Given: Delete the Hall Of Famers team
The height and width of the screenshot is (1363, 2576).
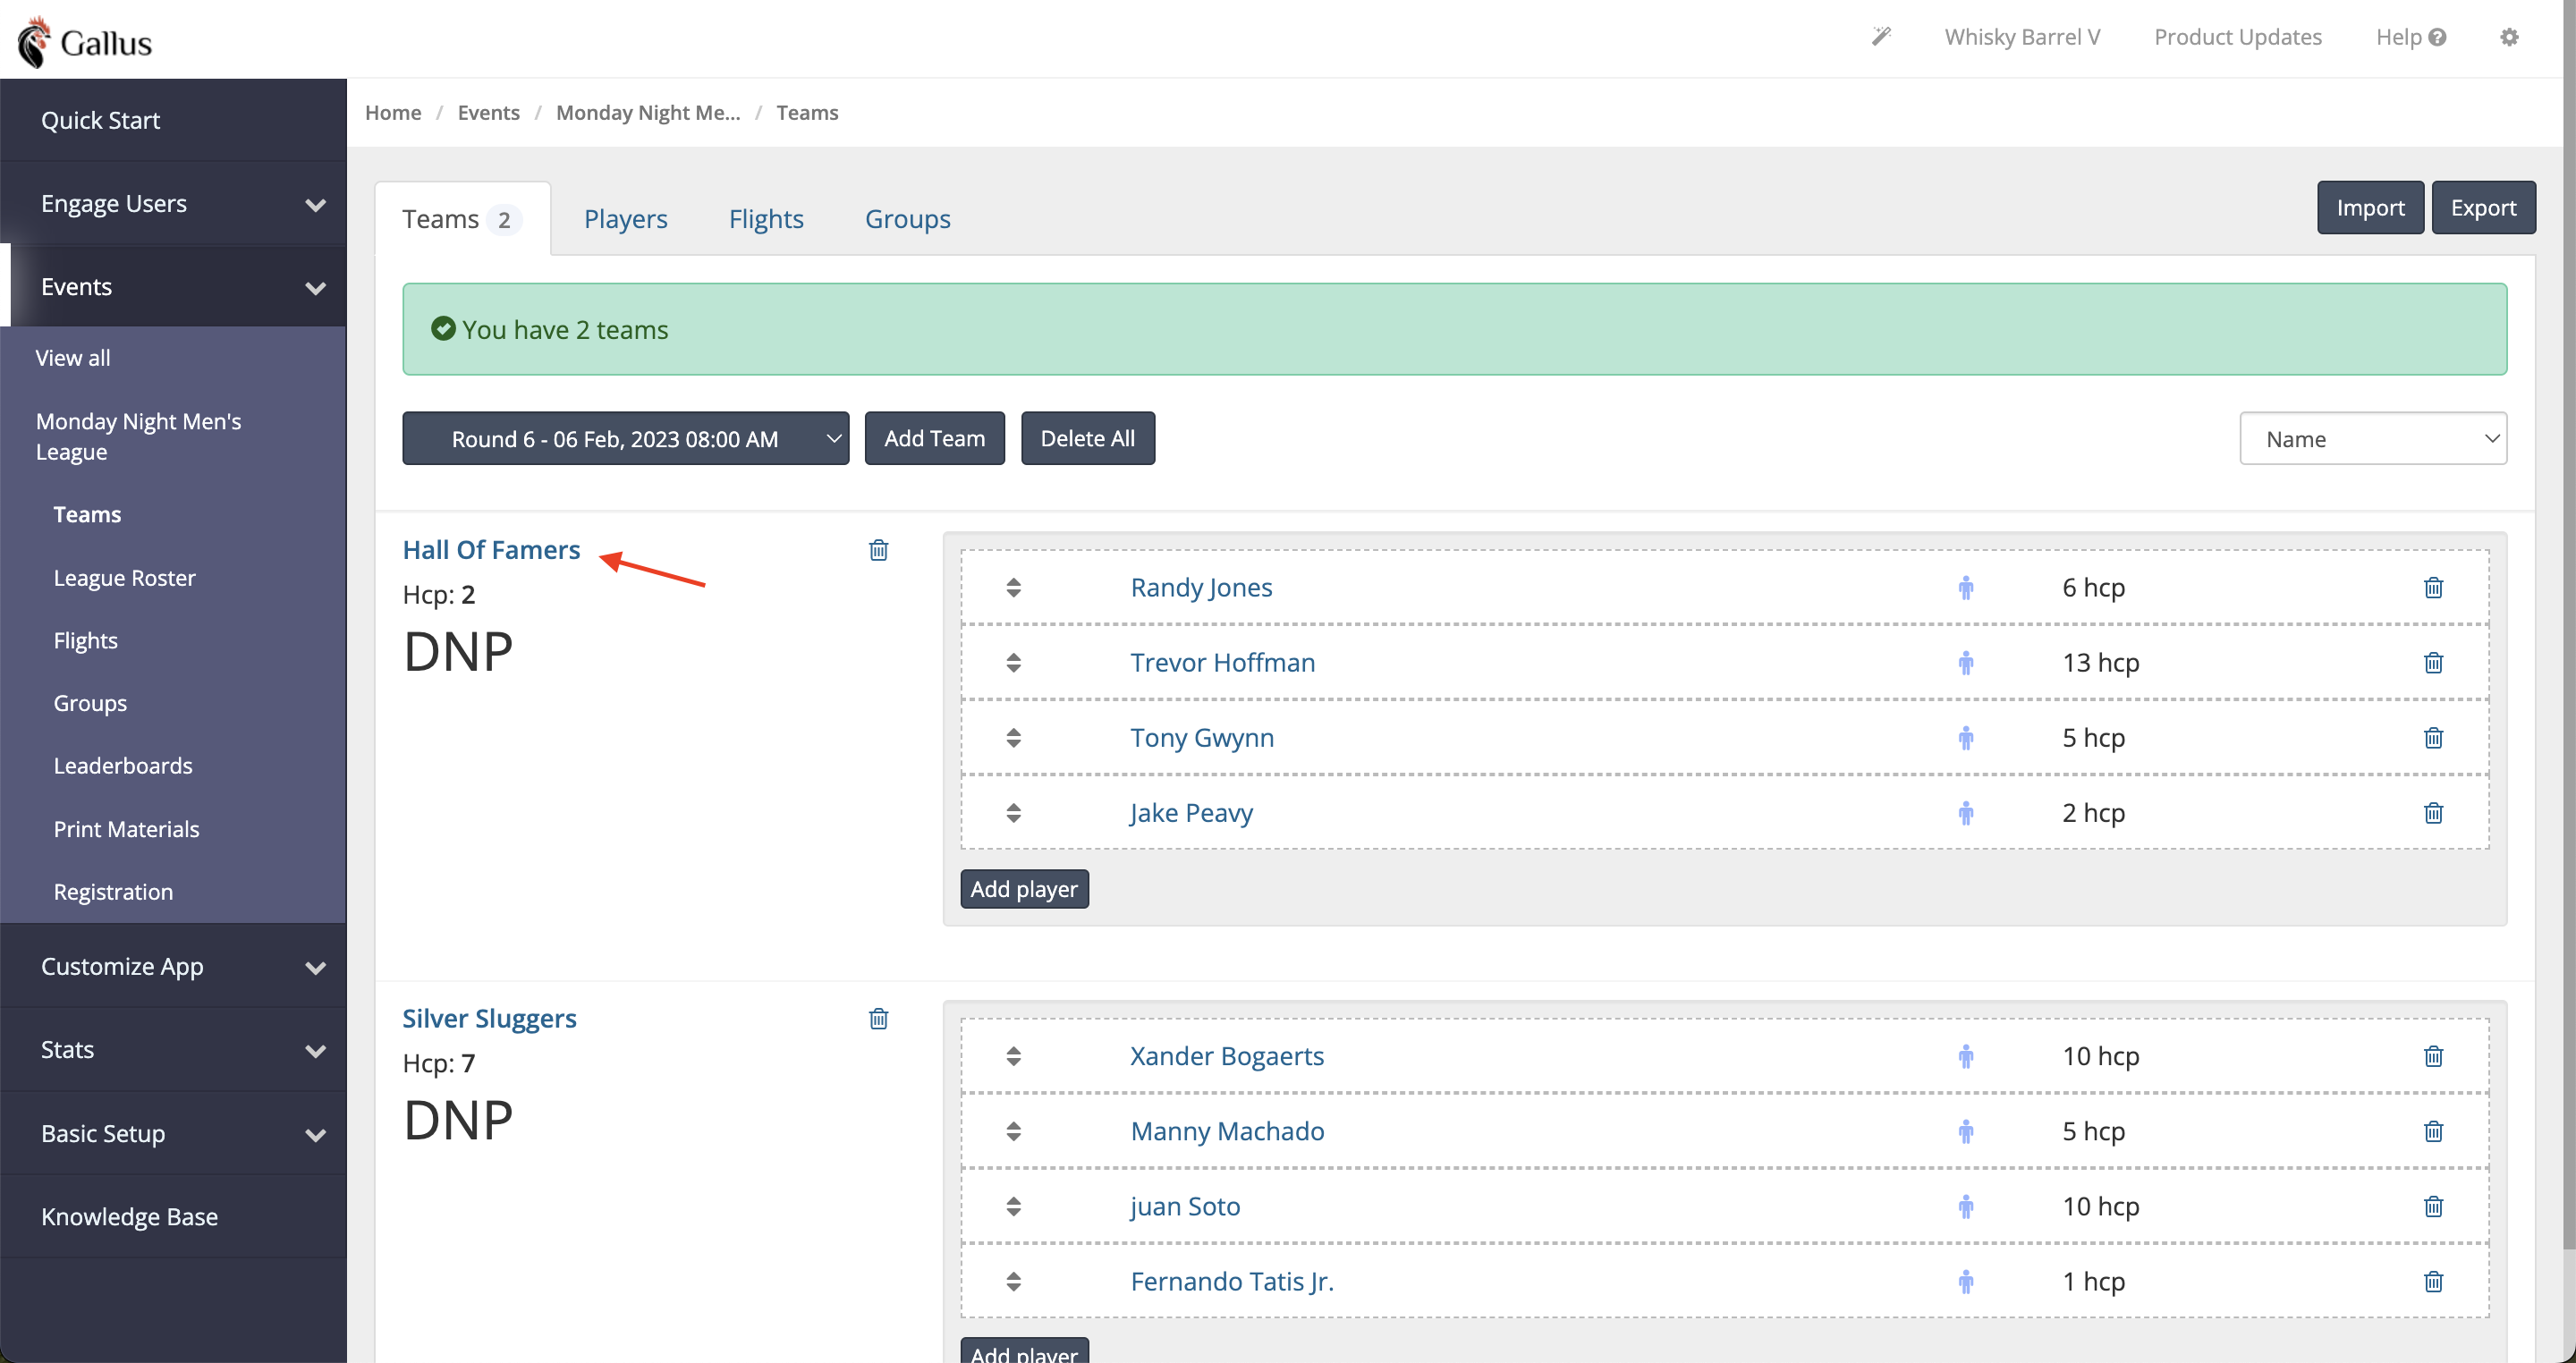Looking at the screenshot, I should pos(878,550).
